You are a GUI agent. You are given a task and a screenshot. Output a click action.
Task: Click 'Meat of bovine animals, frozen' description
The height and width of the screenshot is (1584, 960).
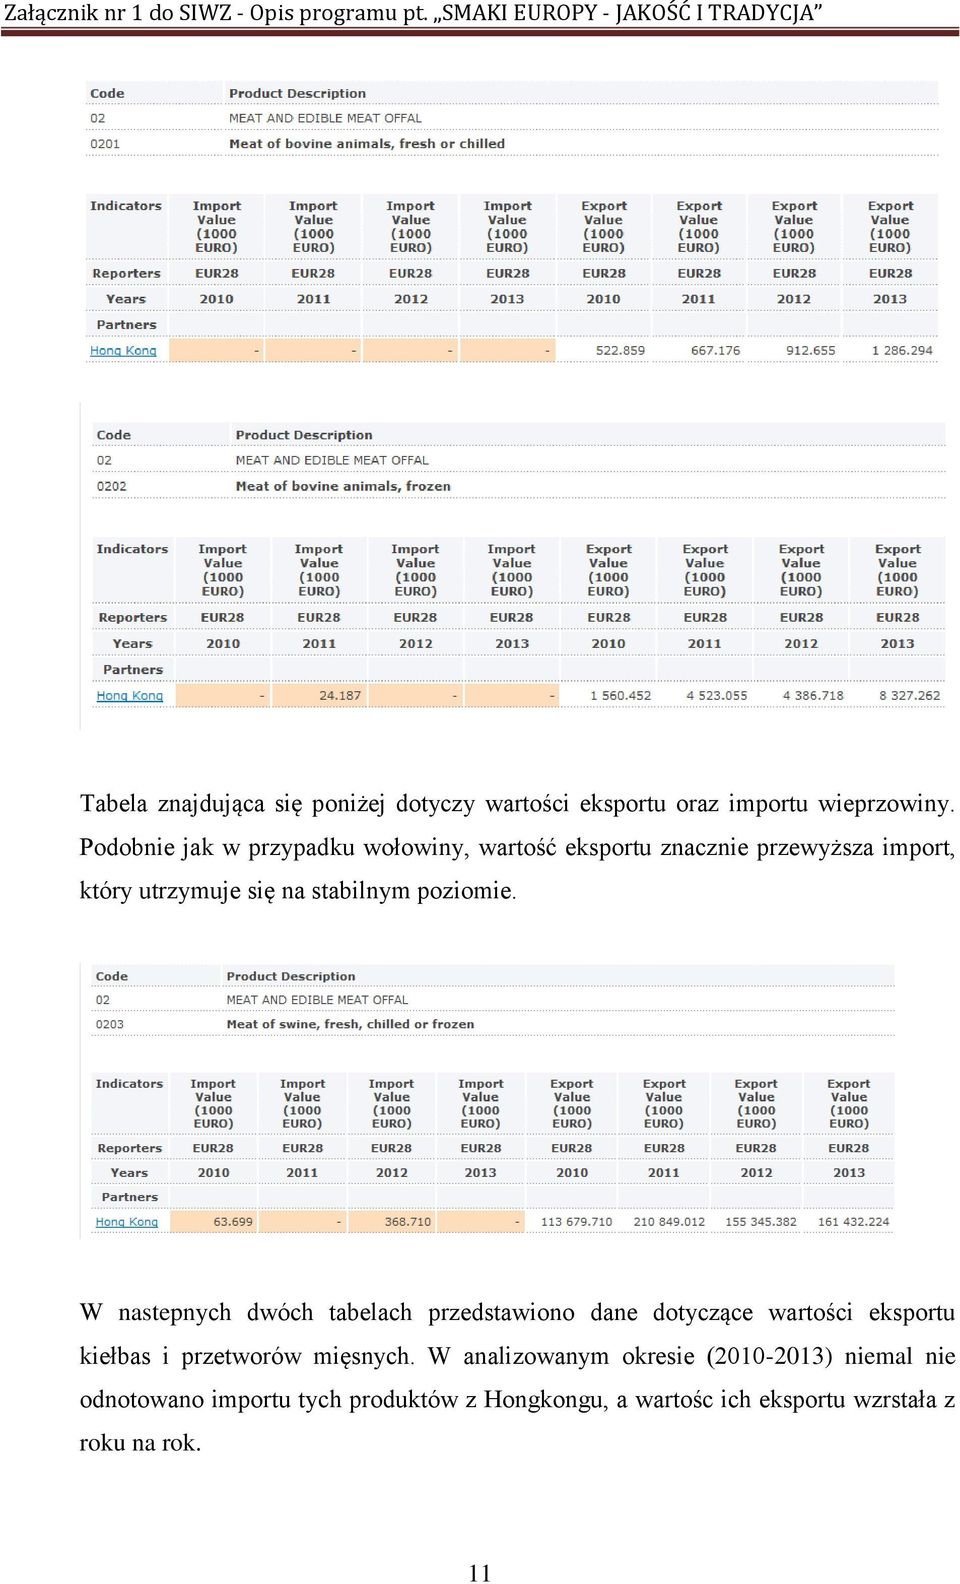pyautogui.click(x=343, y=487)
